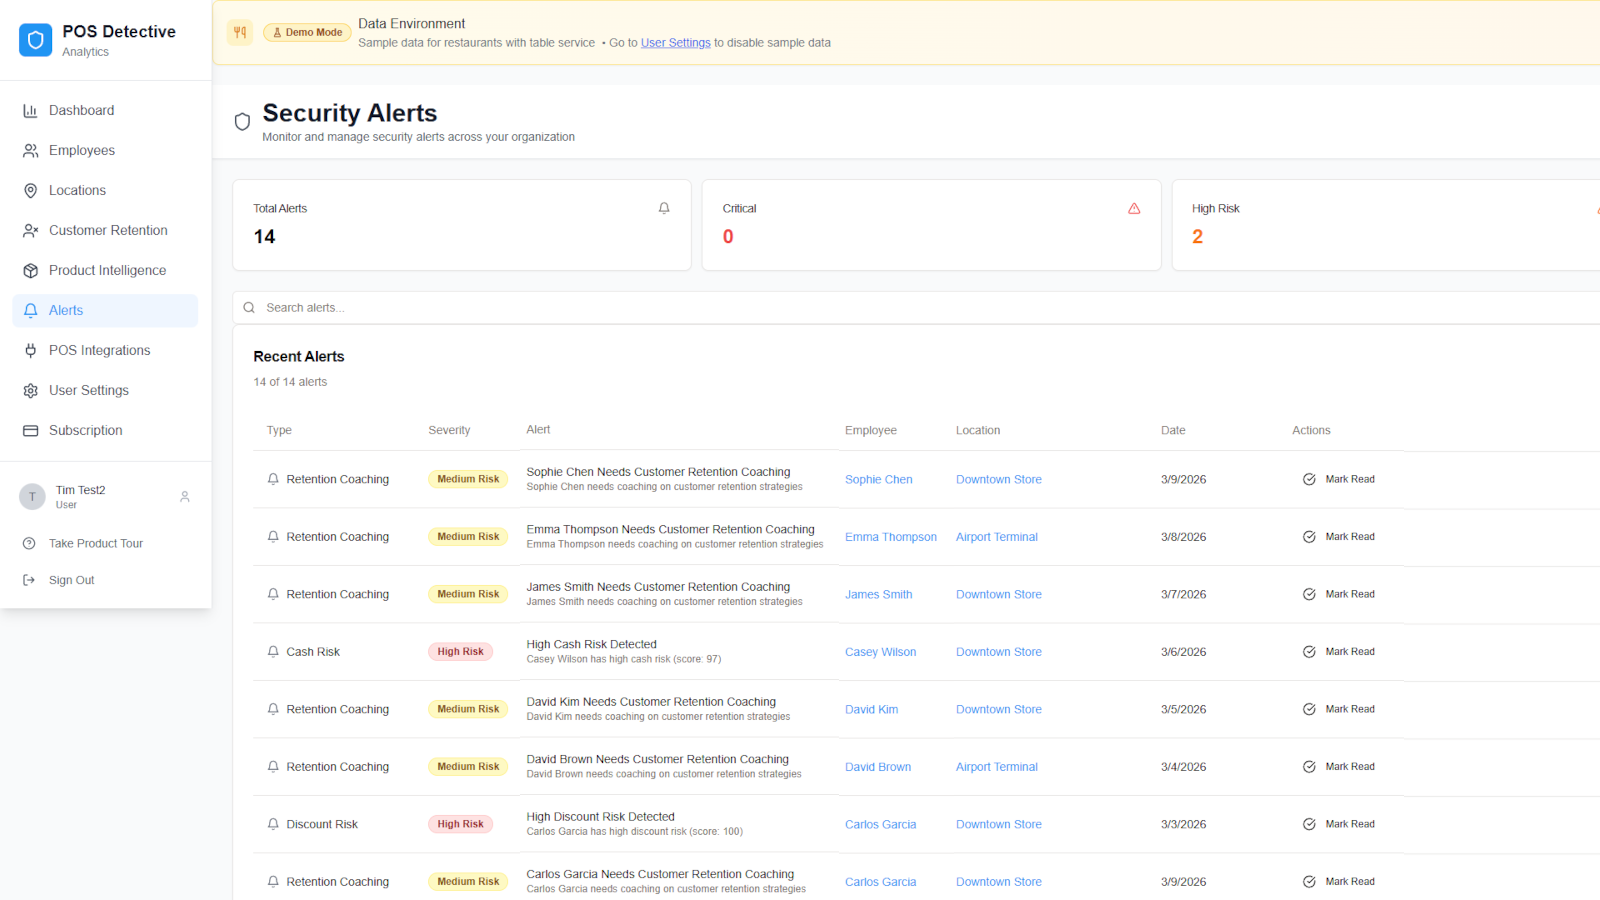Click the bell icon in Total Alerts card
The height and width of the screenshot is (900, 1600).
[664, 208]
